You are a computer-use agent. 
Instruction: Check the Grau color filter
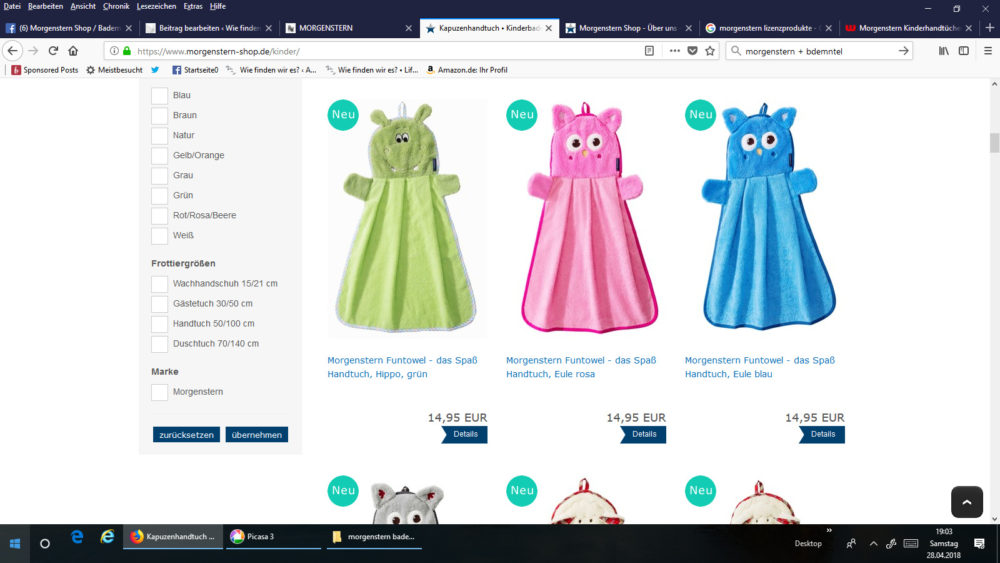[x=159, y=175]
